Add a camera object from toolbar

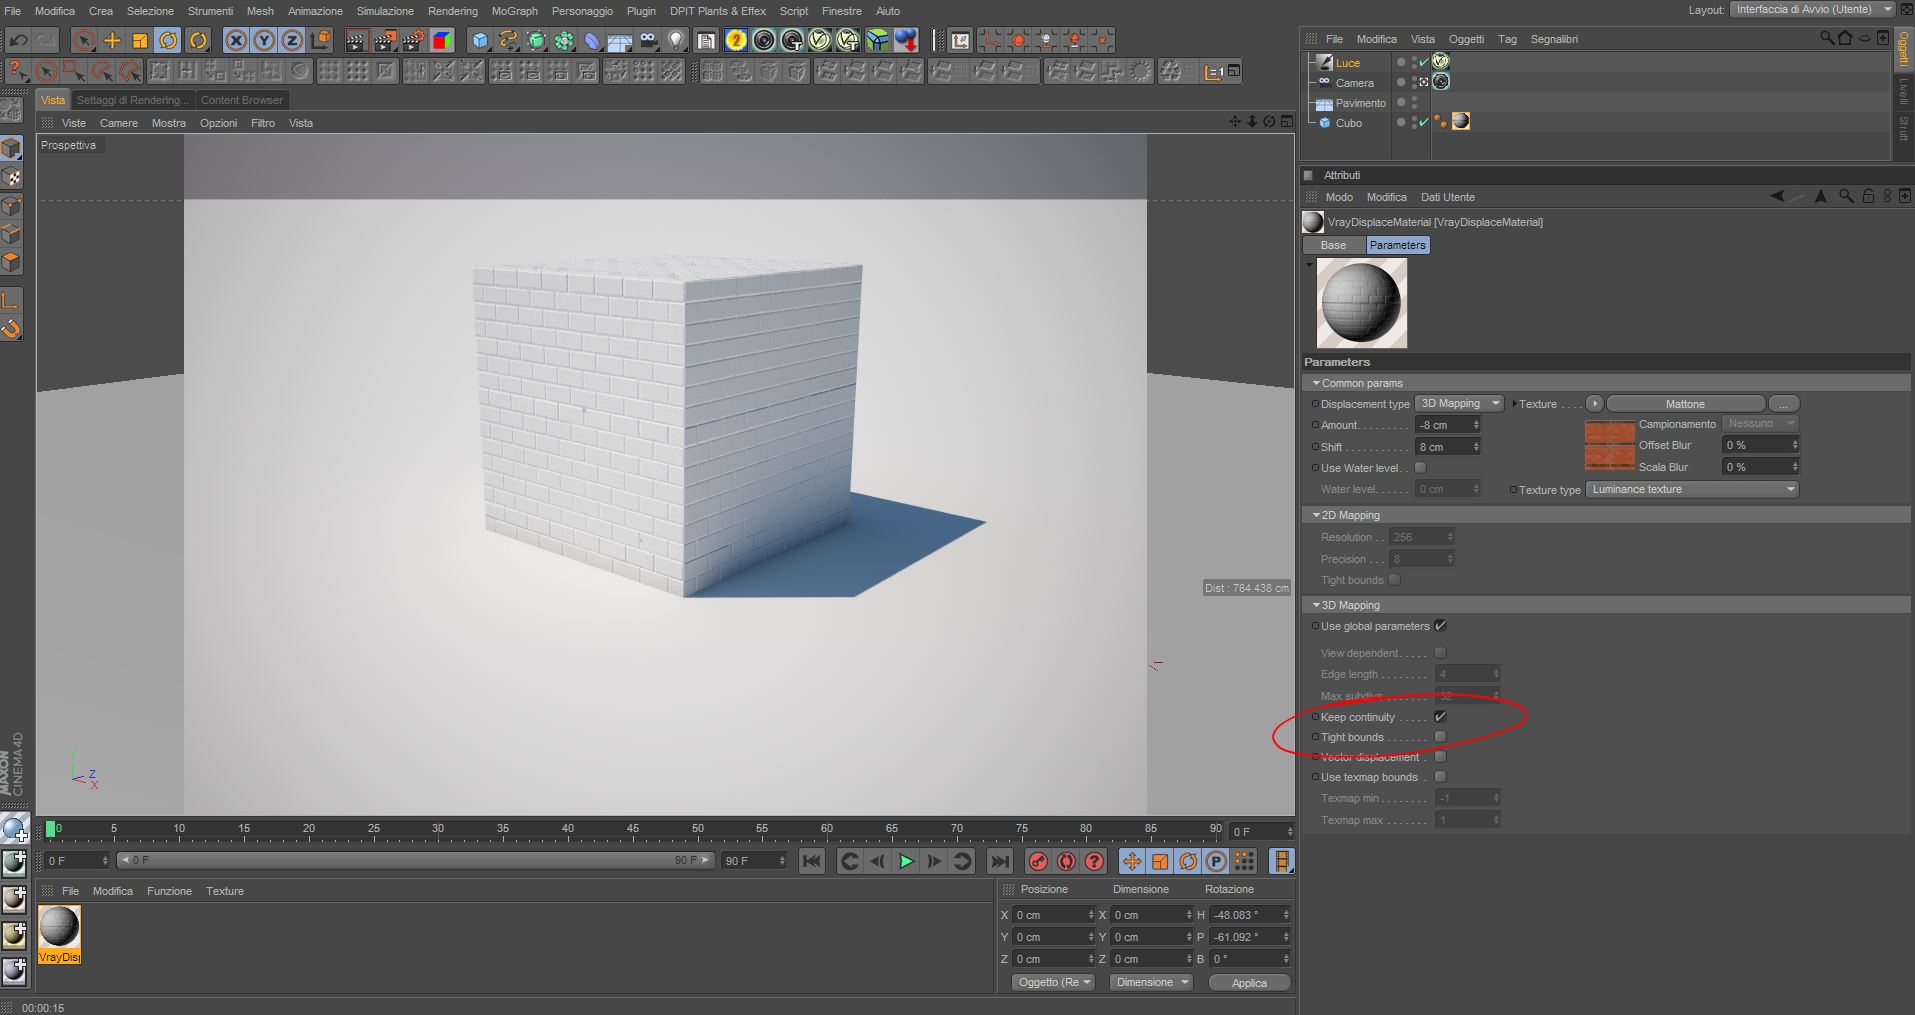pyautogui.click(x=648, y=41)
